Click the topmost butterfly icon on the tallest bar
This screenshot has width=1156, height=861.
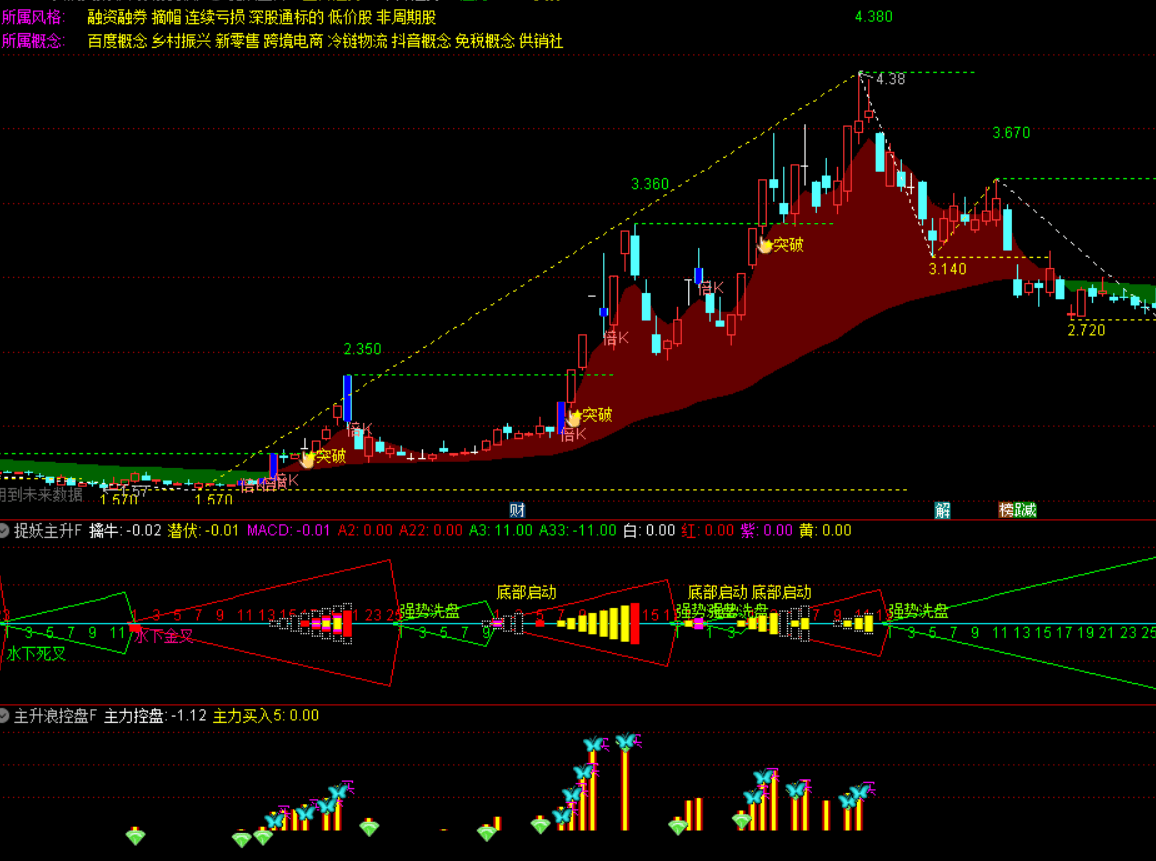[626, 742]
